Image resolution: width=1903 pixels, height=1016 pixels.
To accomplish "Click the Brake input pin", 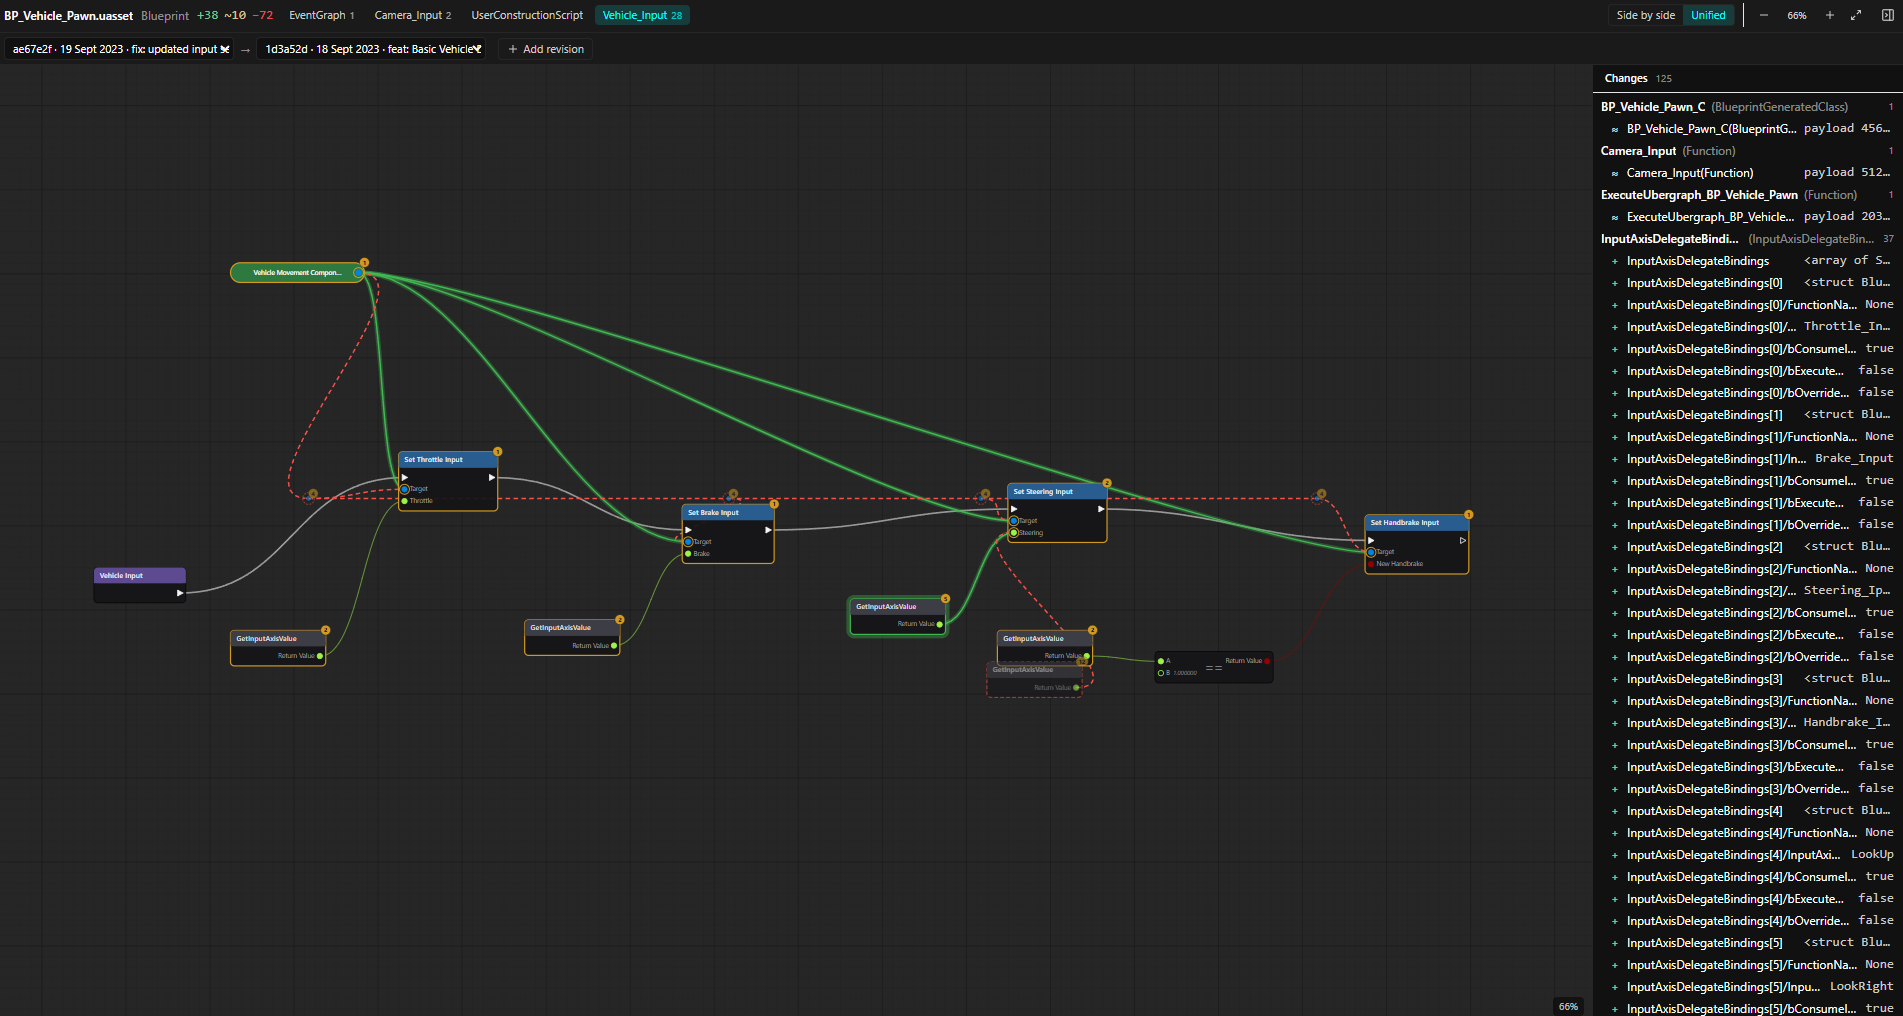I will 688,554.
